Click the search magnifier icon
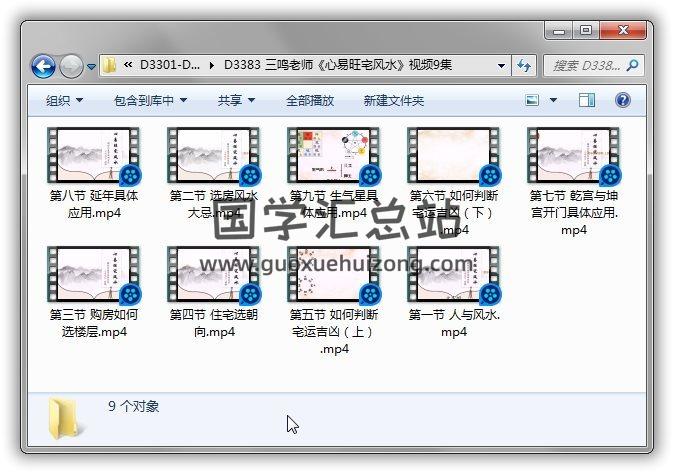The width and height of the screenshot is (674, 474). pyautogui.click(x=632, y=65)
